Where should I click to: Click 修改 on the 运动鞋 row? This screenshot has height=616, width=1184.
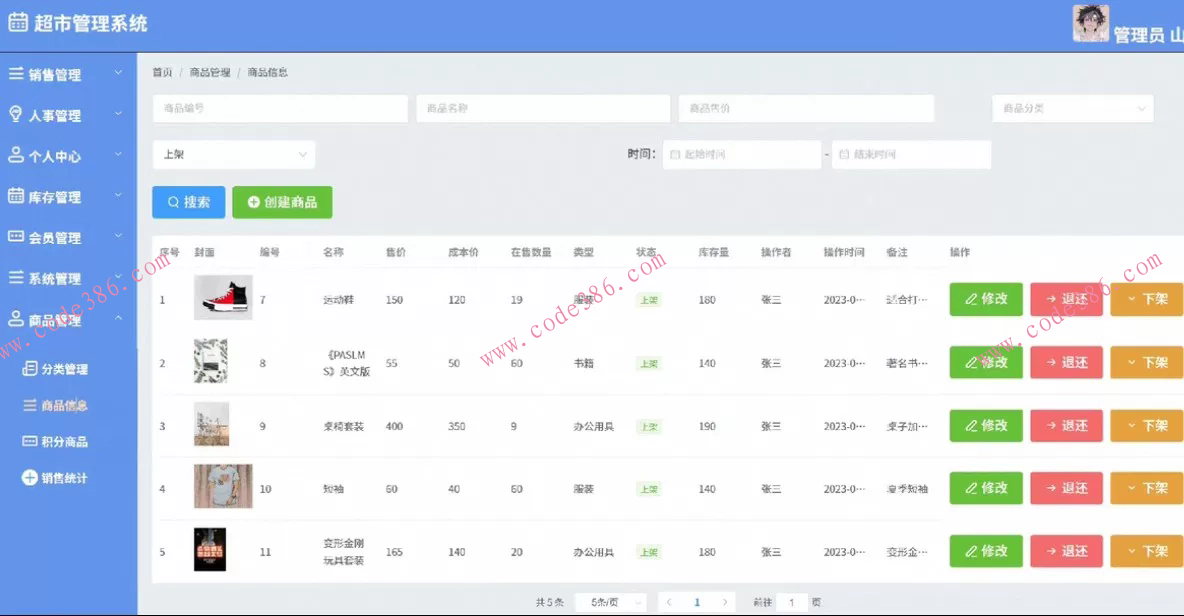pos(985,299)
